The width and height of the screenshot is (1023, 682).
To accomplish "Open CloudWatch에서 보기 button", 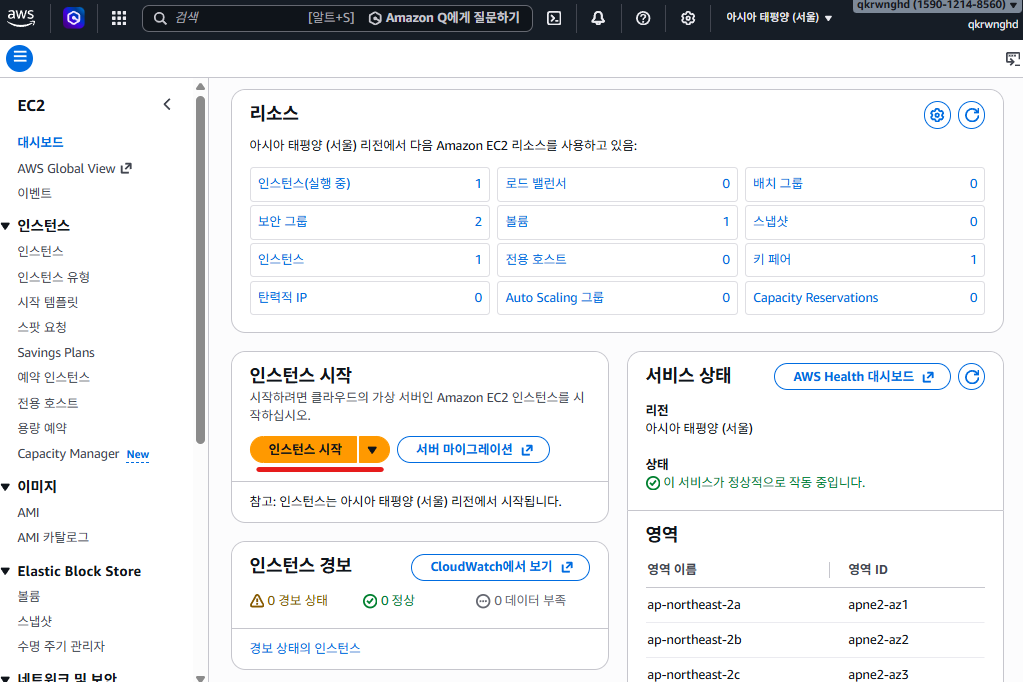I will pyautogui.click(x=500, y=567).
